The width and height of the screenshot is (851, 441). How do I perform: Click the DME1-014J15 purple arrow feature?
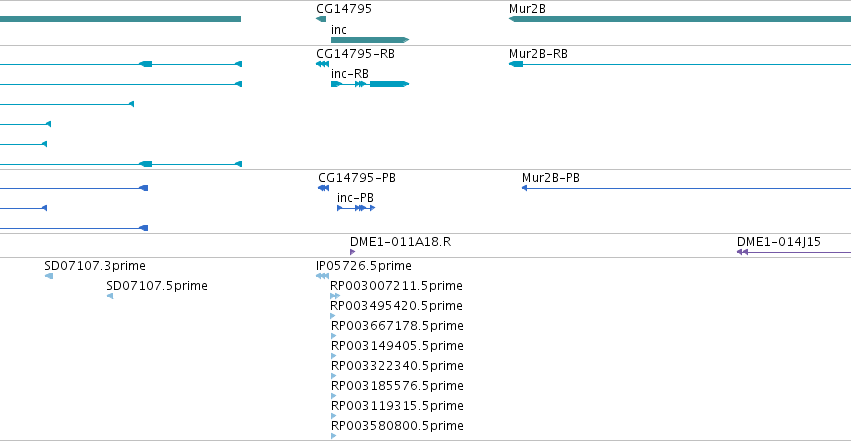tap(793, 252)
